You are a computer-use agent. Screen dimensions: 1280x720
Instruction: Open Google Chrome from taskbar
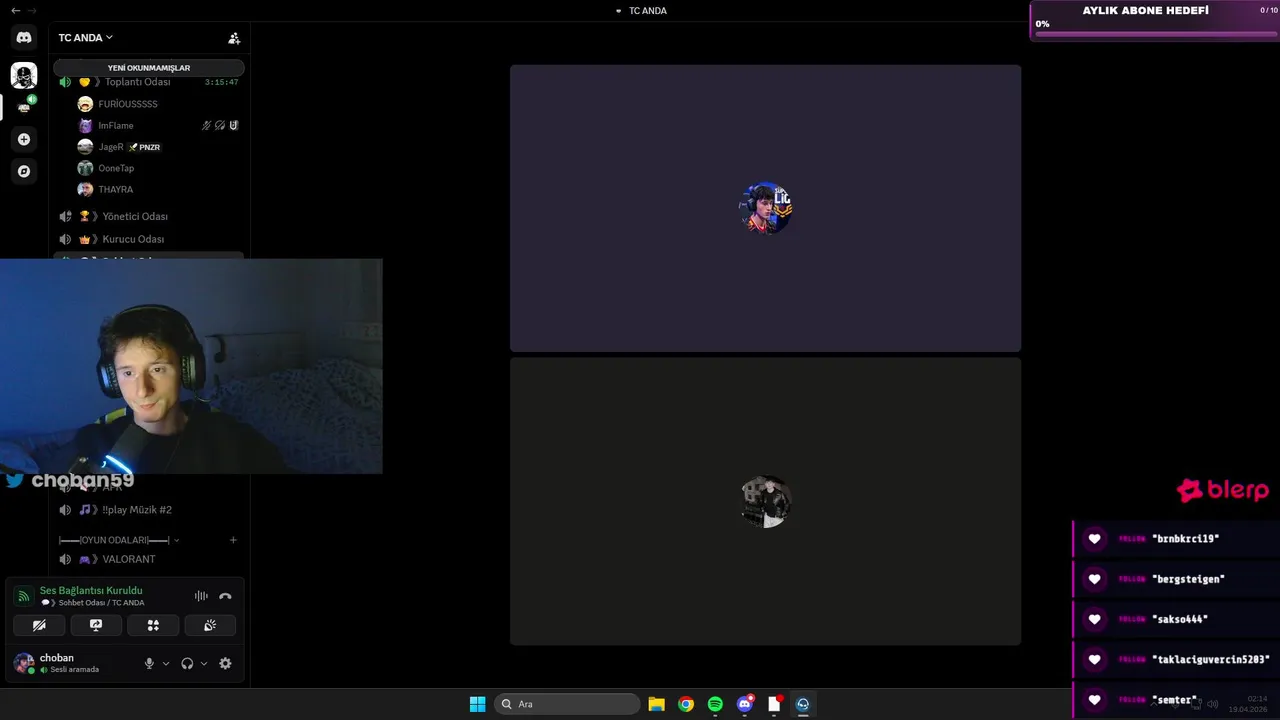686,704
